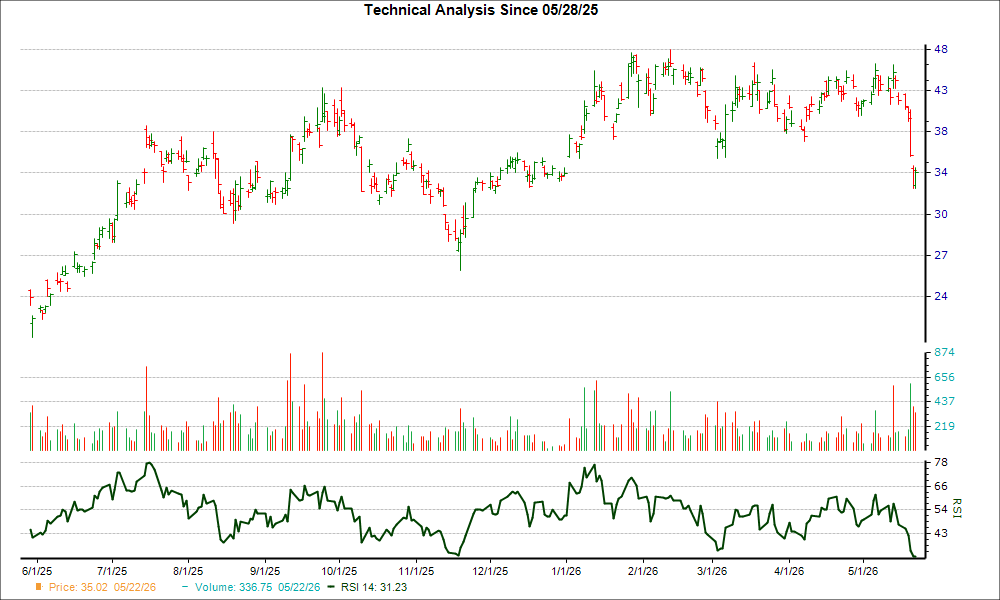The image size is (1000, 600).
Task: Select the 'Price: 35.02 05/22/26' legend text
Action: click(102, 587)
